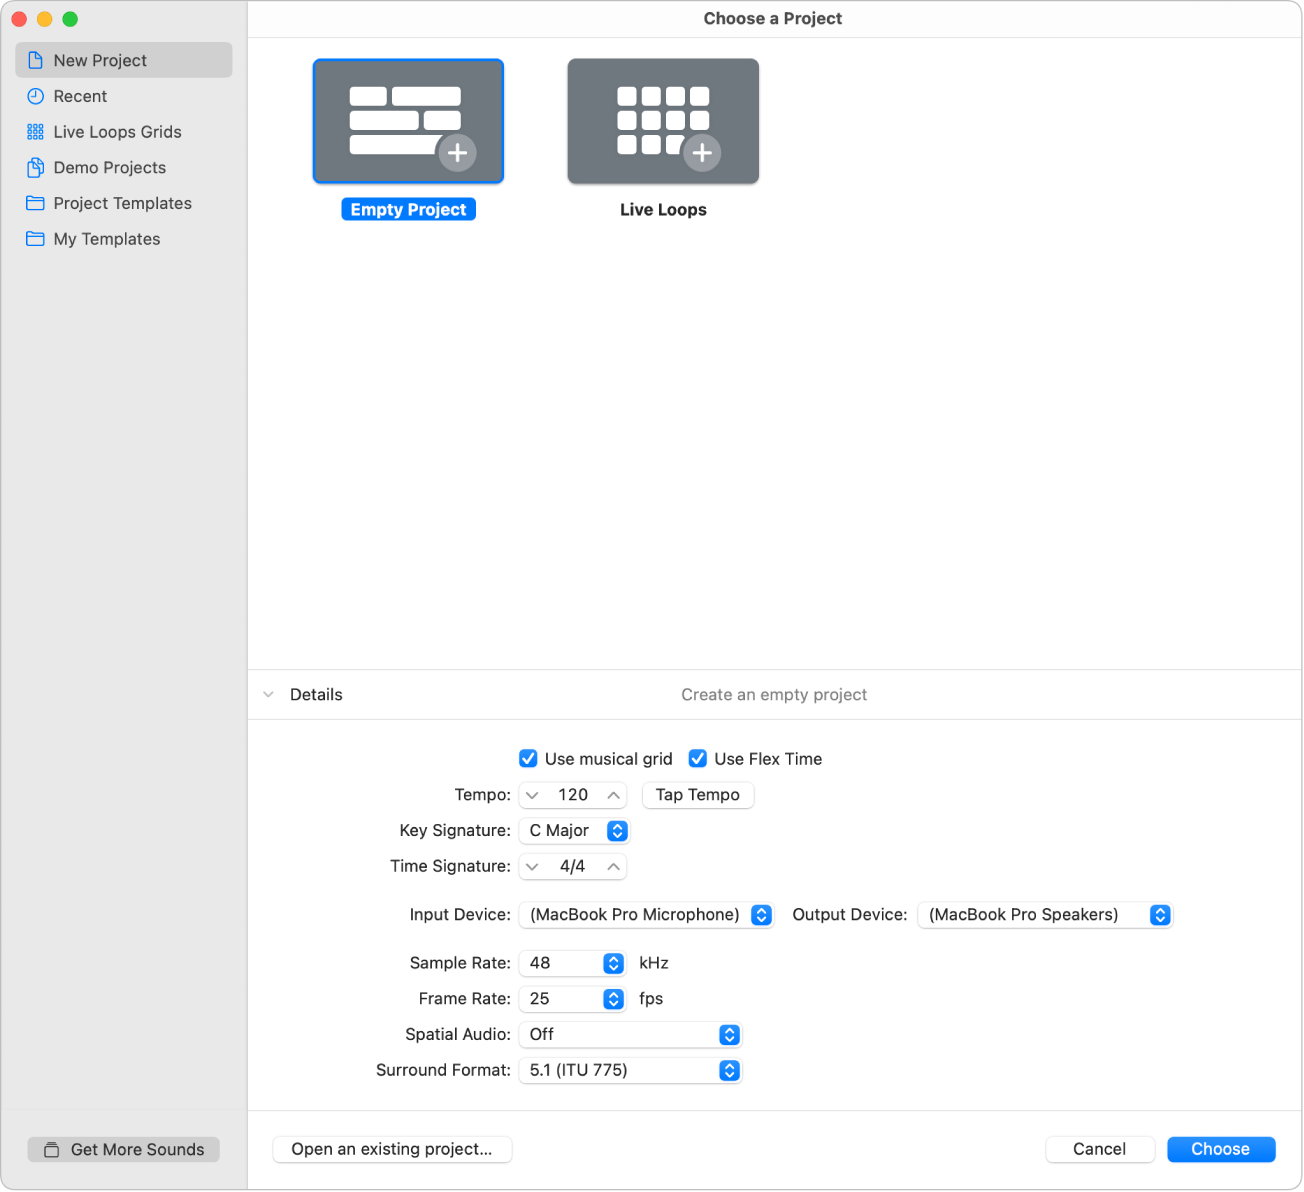Select the Empty Project template thumbnail
Image resolution: width=1304 pixels, height=1192 pixels.
[408, 120]
